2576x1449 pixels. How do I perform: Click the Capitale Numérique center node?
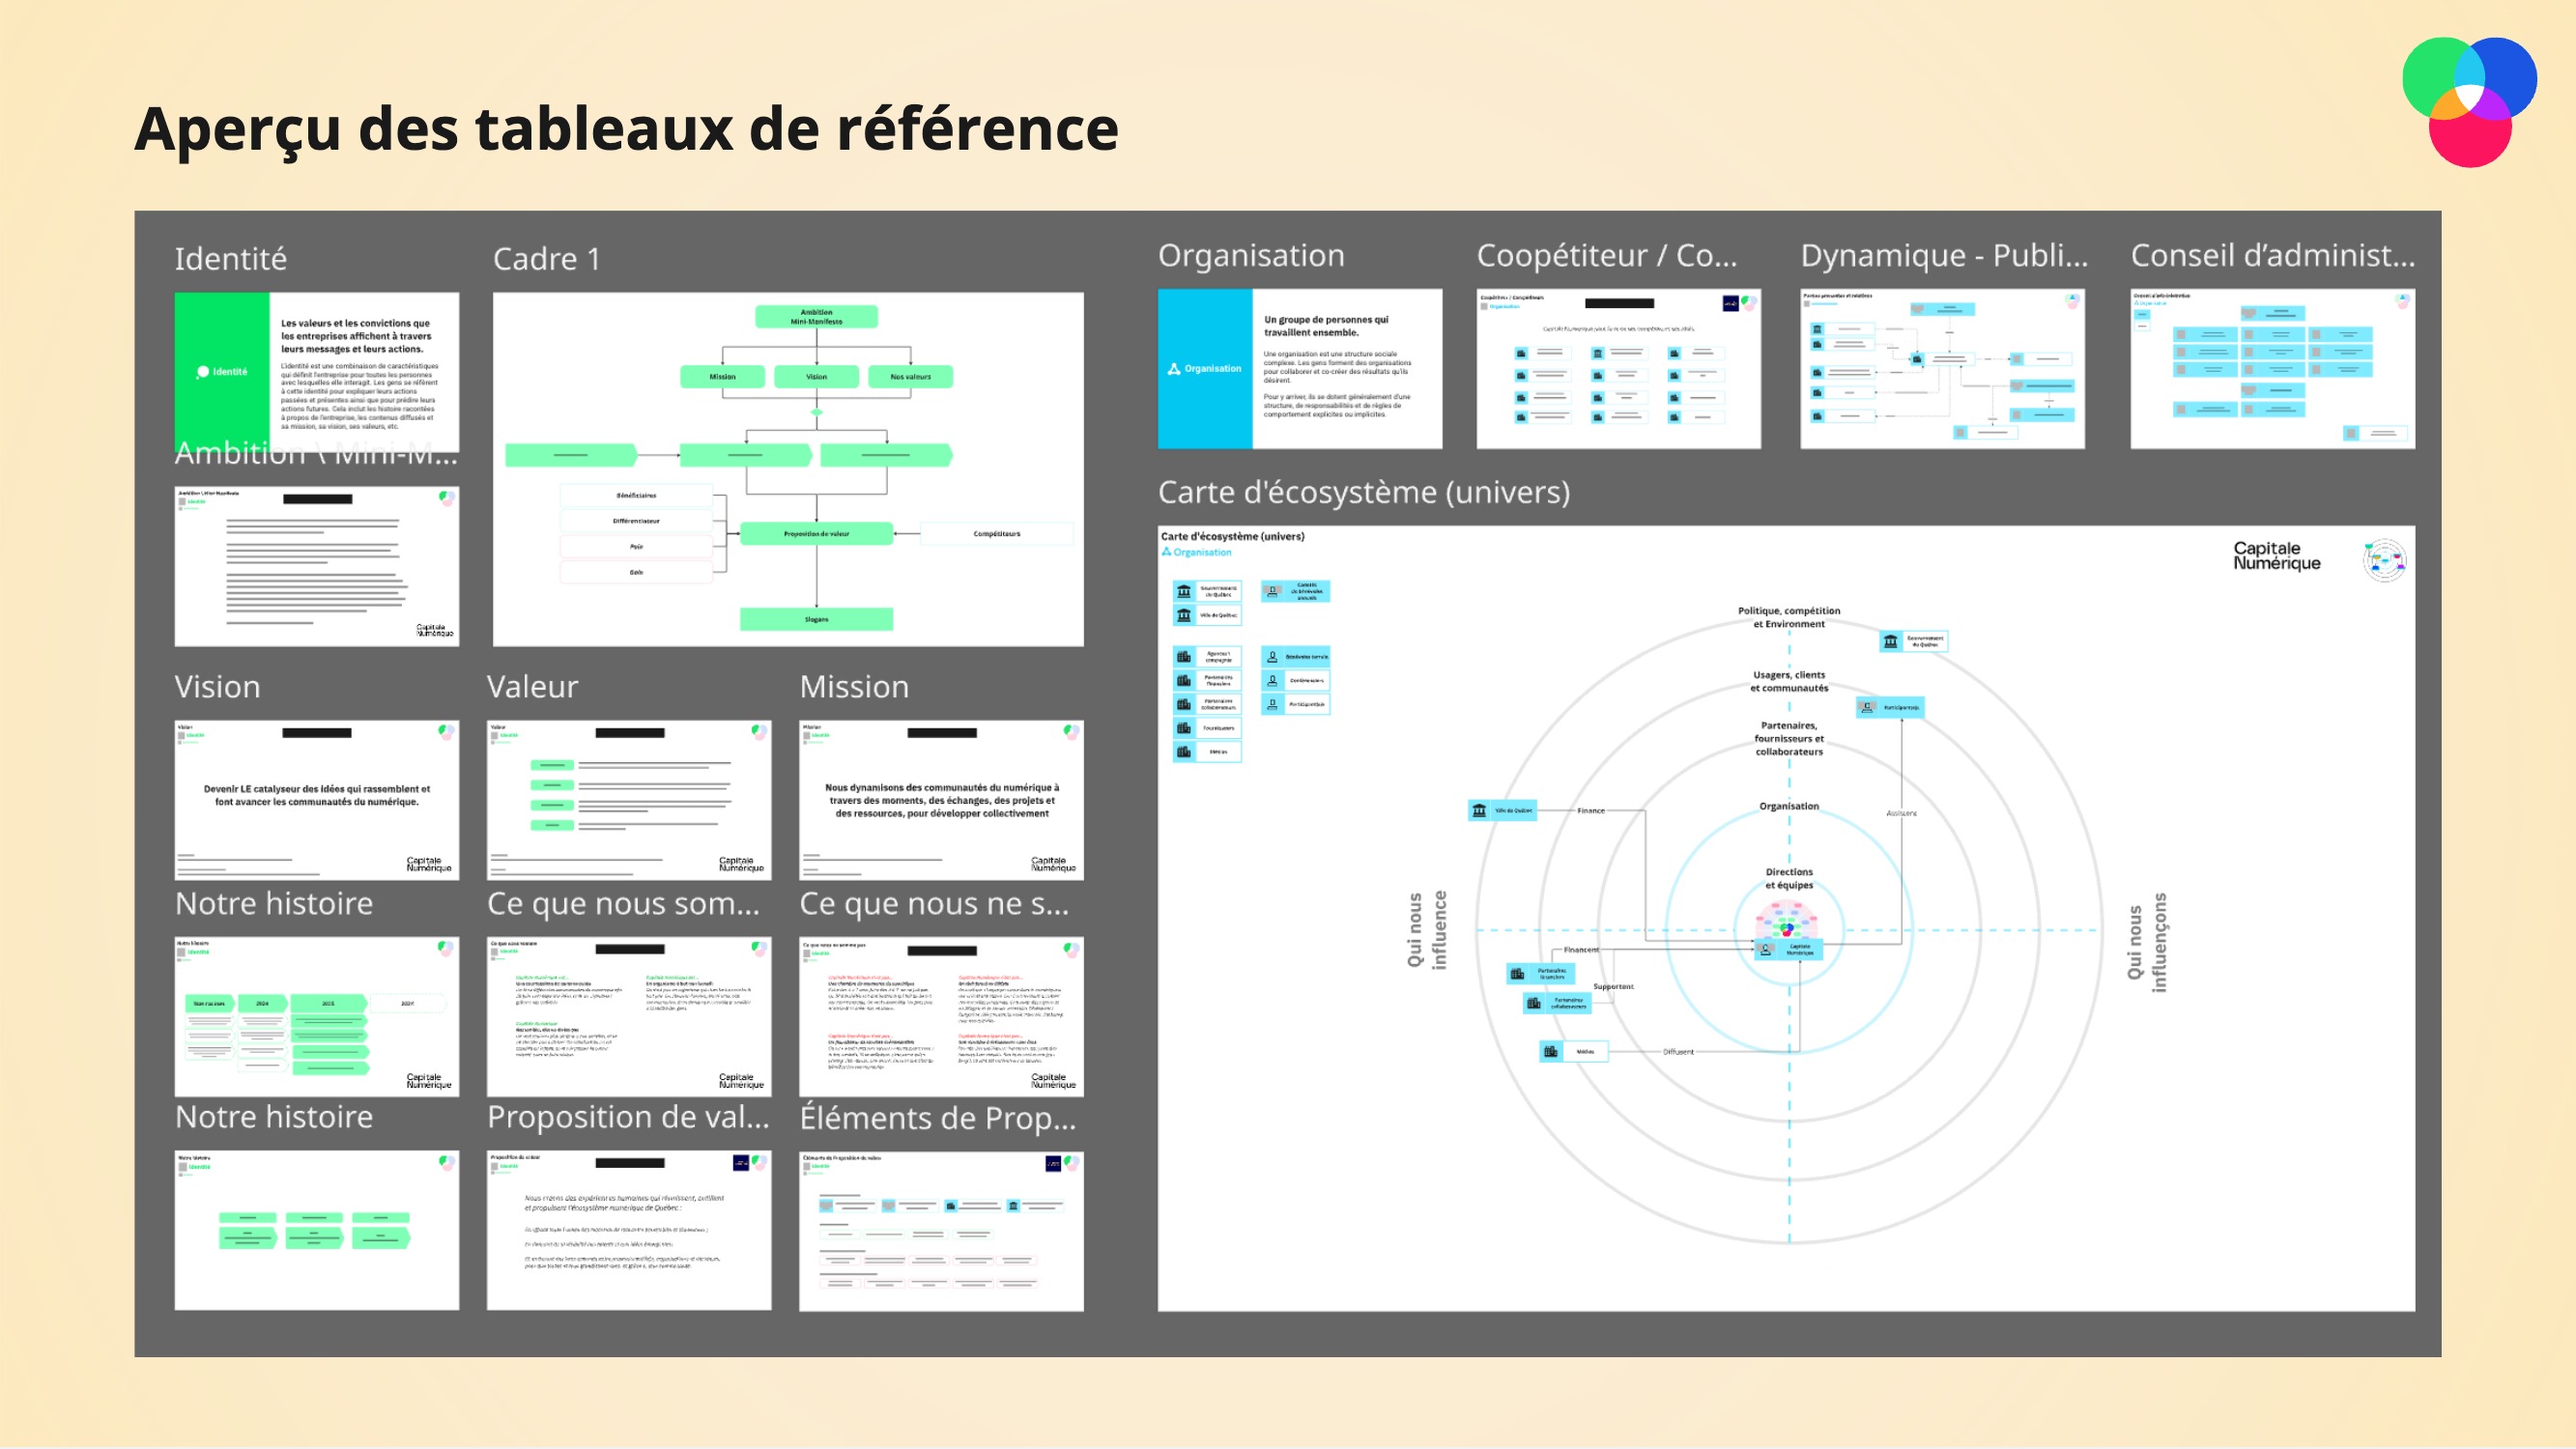(1789, 950)
